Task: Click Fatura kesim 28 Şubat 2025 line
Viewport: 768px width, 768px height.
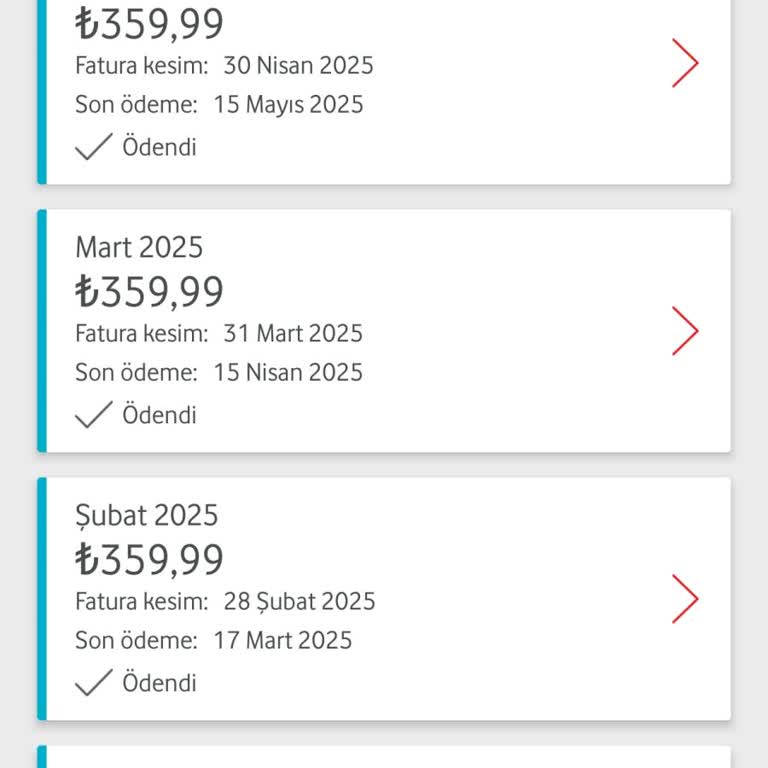Action: point(225,602)
